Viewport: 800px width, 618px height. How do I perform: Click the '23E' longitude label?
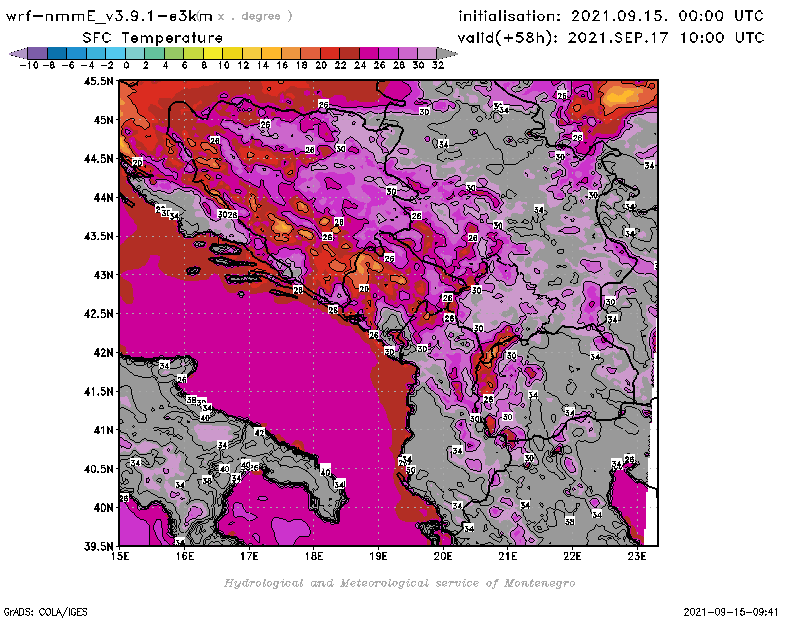coord(637,556)
